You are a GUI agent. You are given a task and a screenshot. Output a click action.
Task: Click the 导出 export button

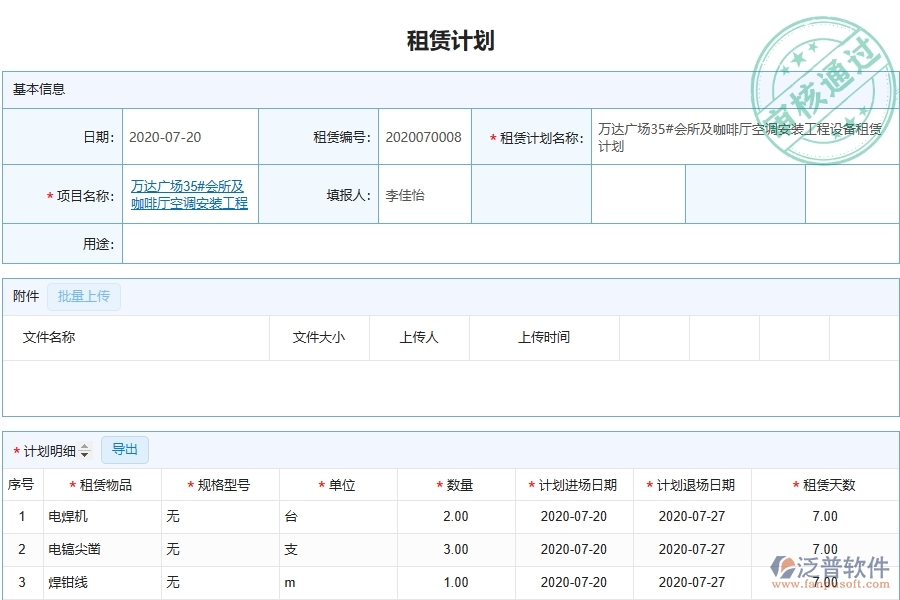click(x=125, y=450)
